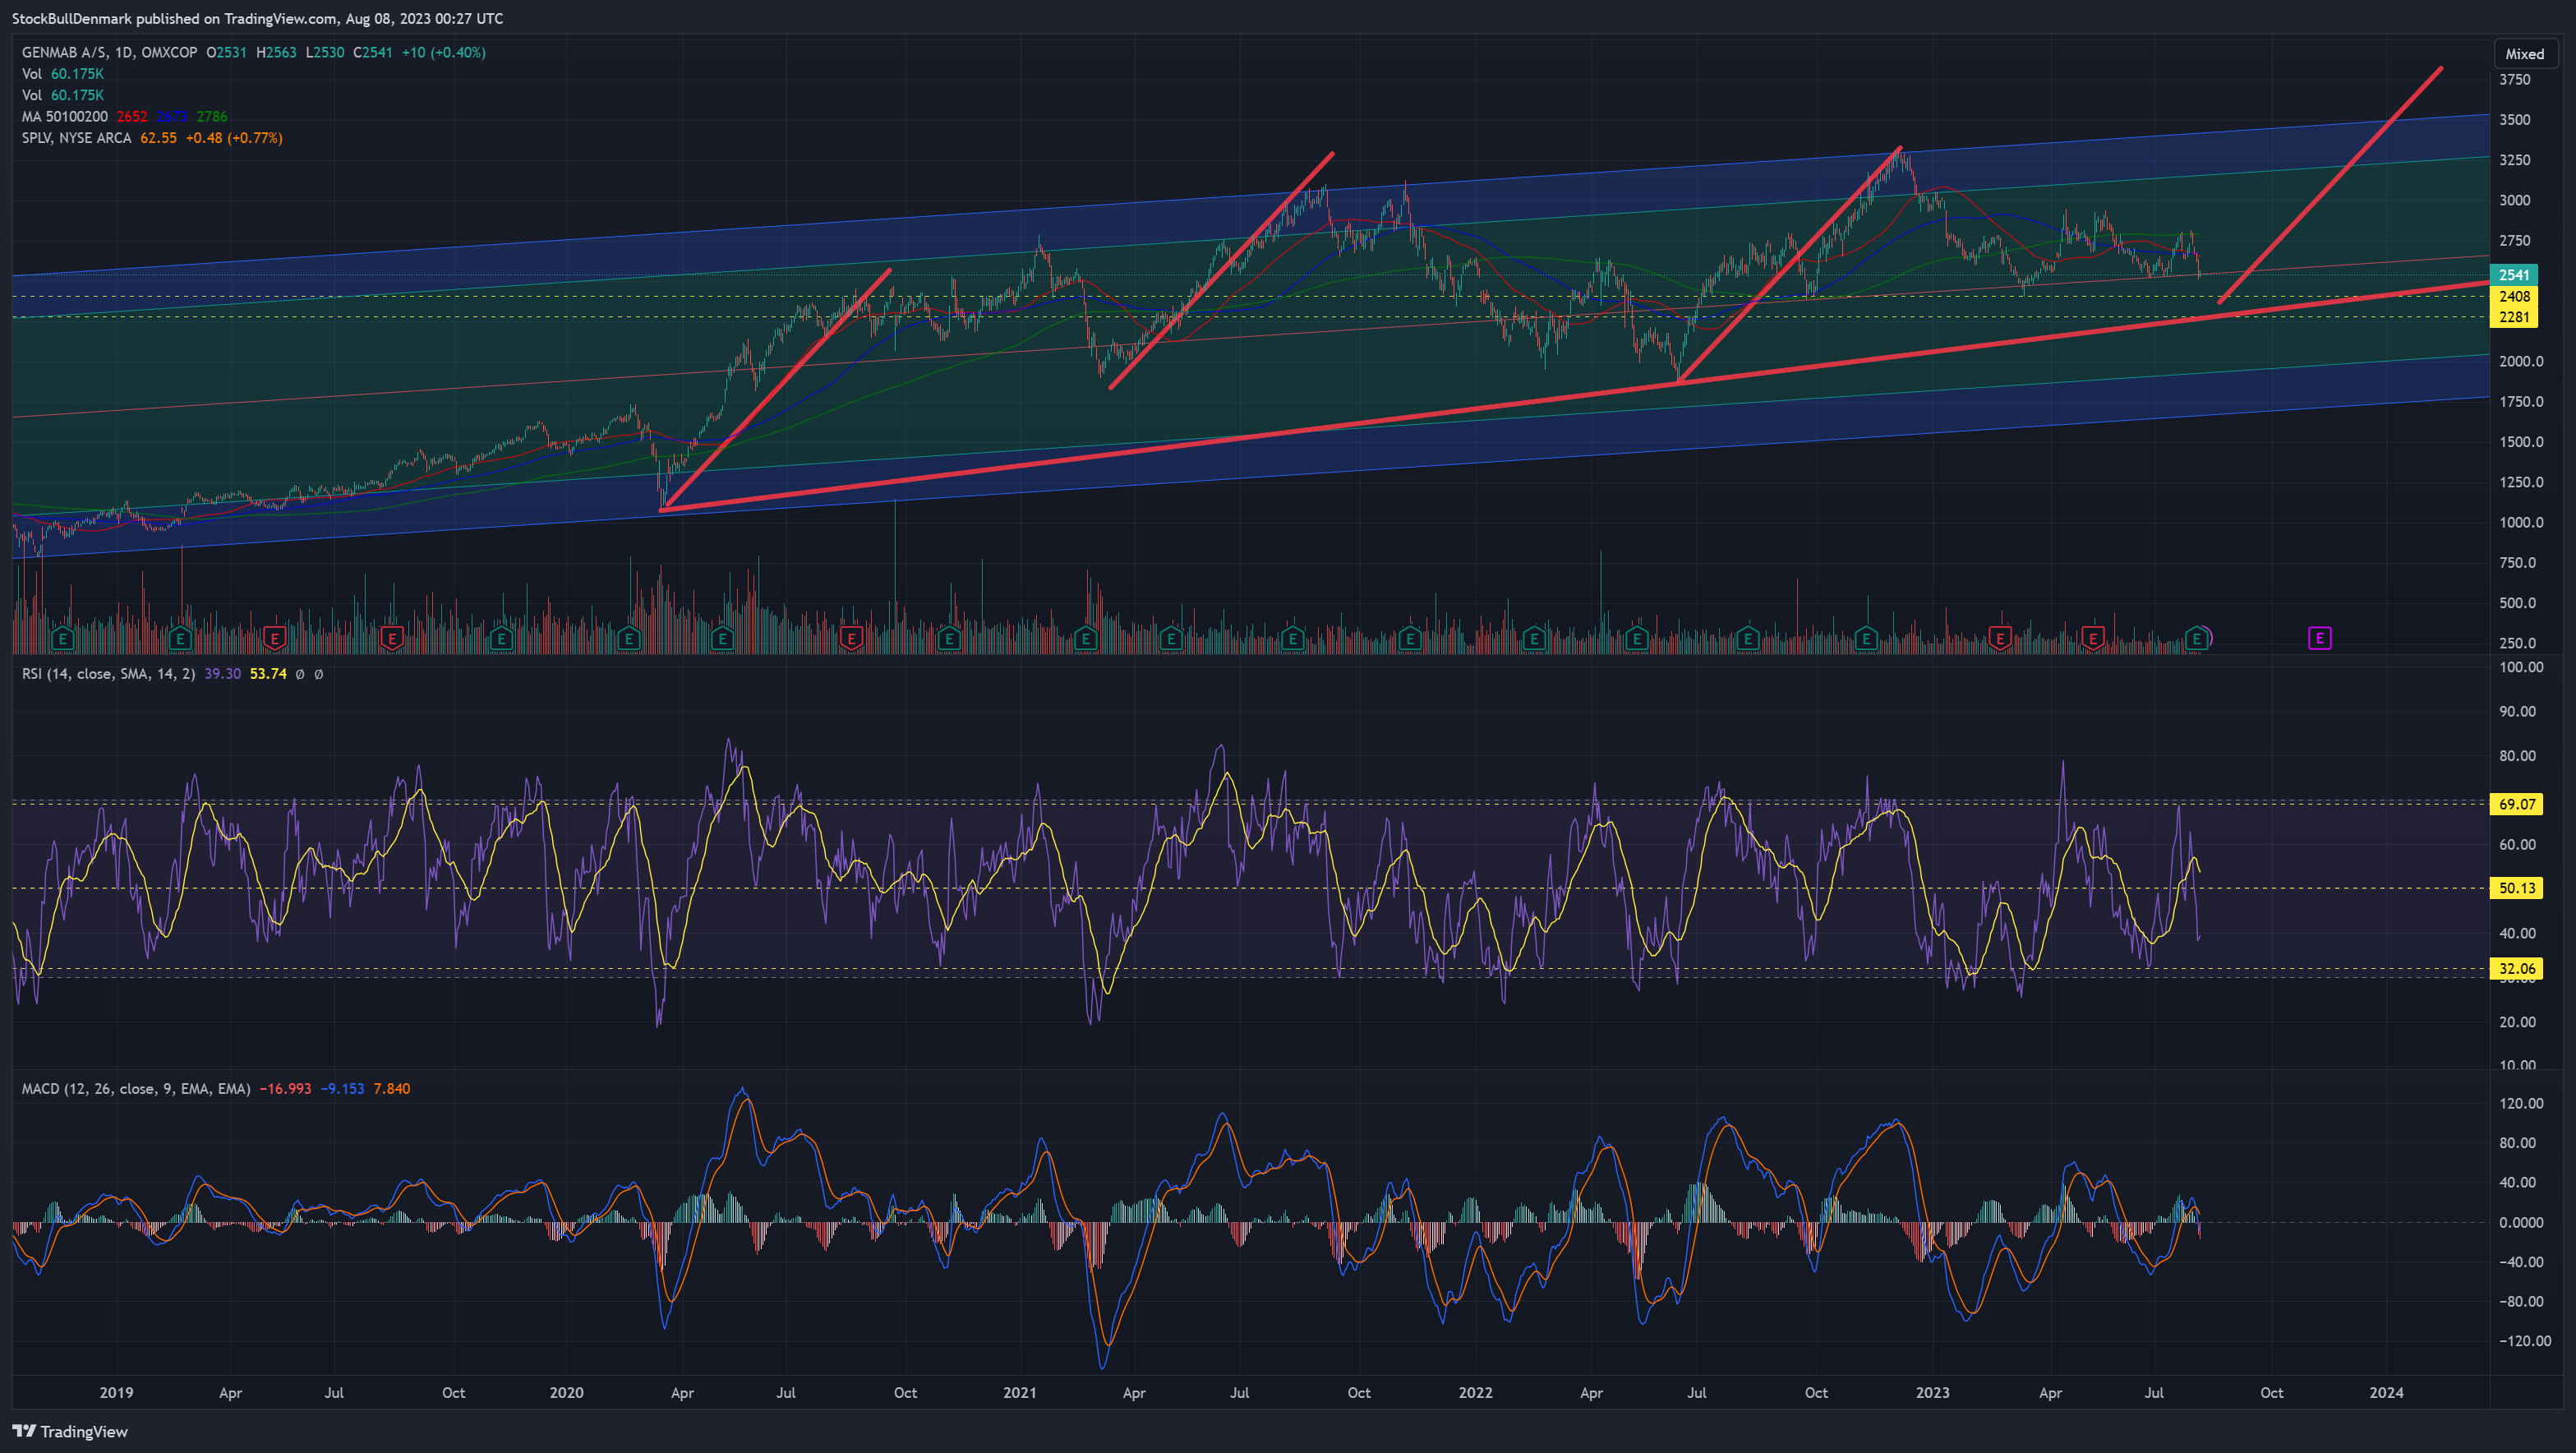The height and width of the screenshot is (1453, 2576).
Task: Click the blue MA value 2673
Action: (x=172, y=116)
